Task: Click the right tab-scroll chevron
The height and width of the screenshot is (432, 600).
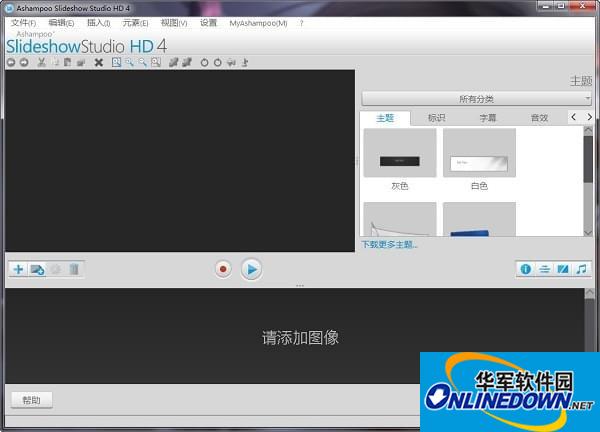Action: coord(589,117)
